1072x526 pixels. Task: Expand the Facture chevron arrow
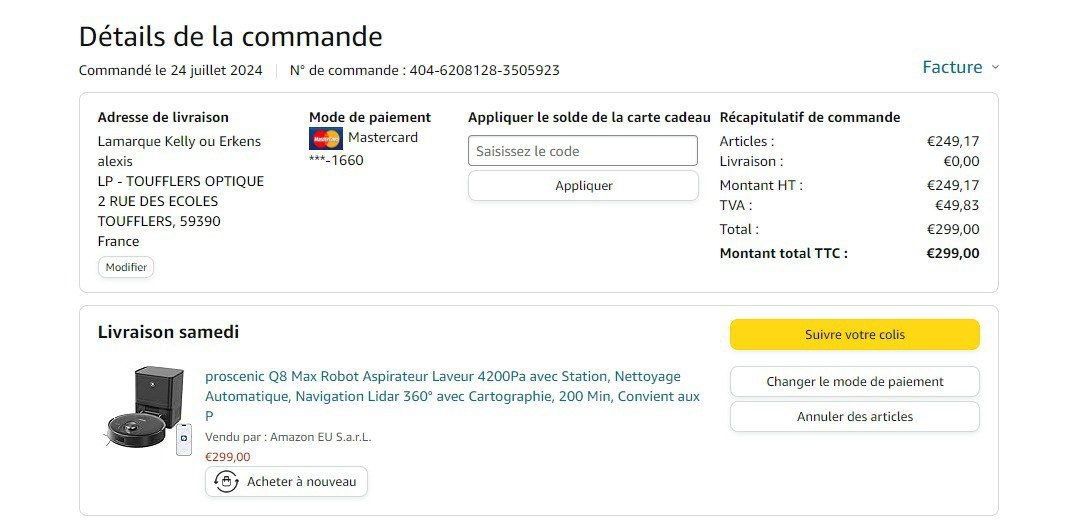[x=994, y=68]
